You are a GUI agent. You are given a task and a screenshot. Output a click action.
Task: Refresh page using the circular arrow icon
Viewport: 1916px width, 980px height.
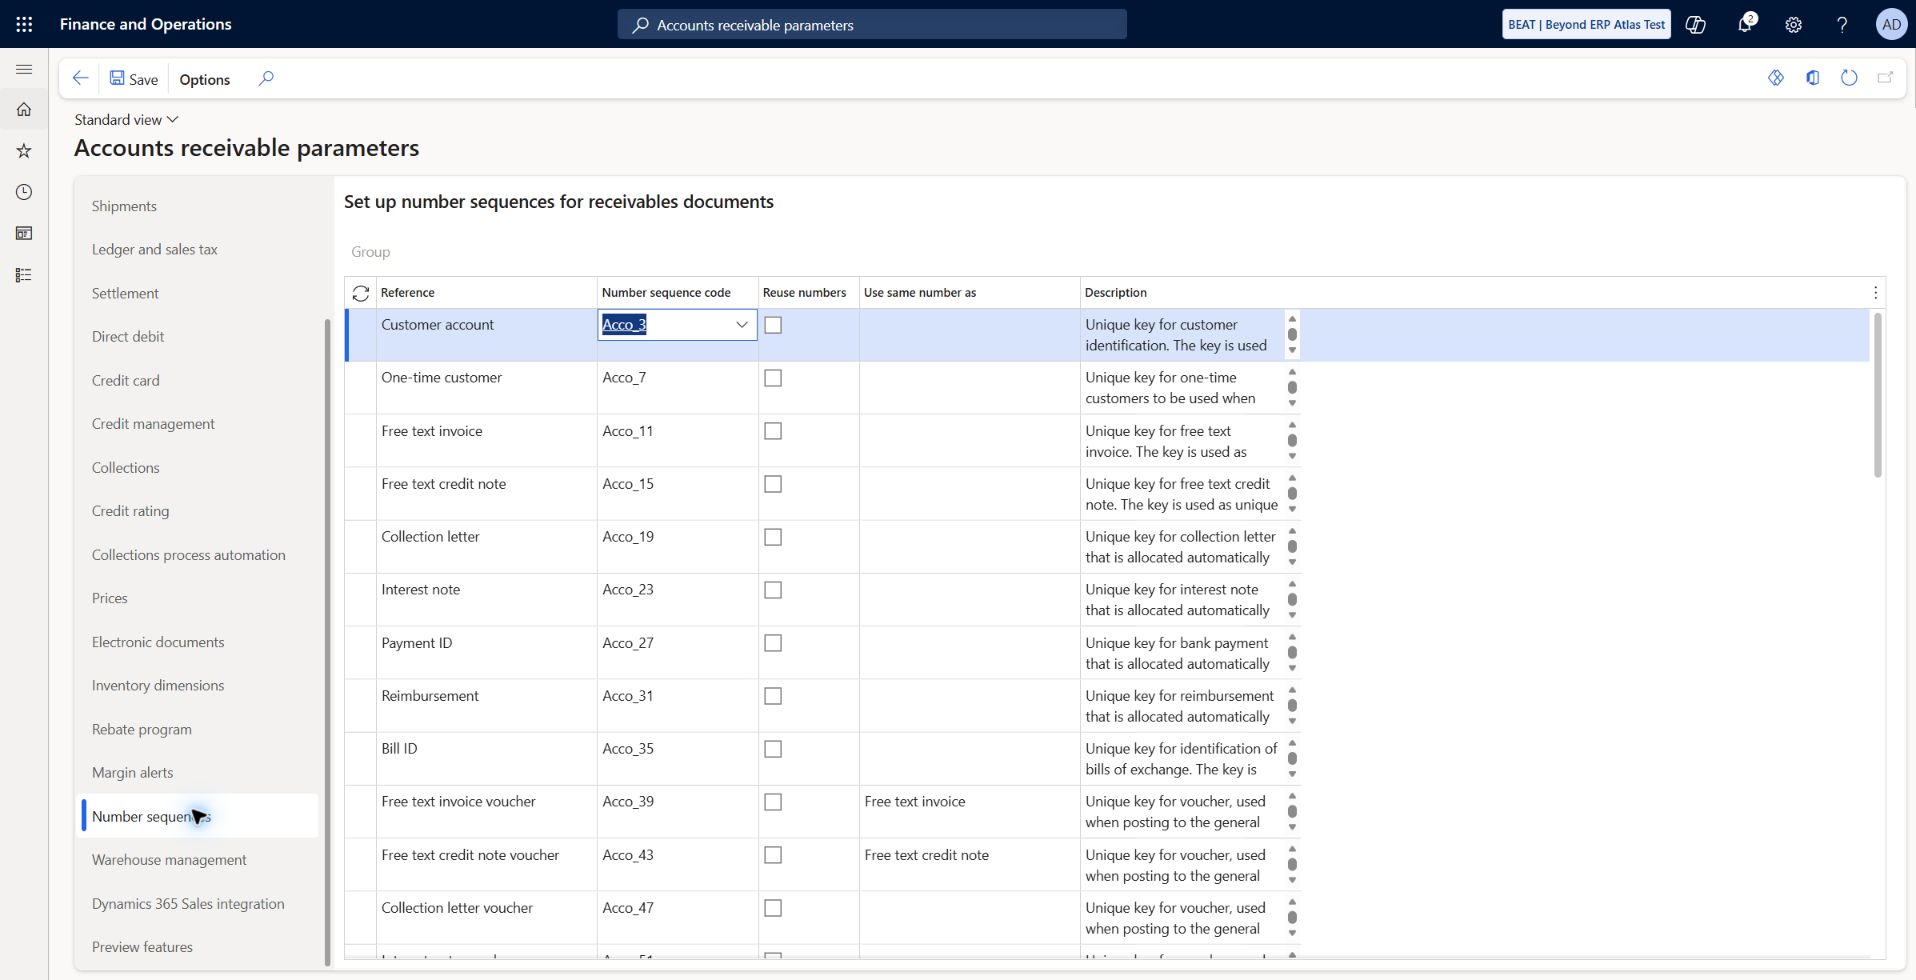point(1849,78)
